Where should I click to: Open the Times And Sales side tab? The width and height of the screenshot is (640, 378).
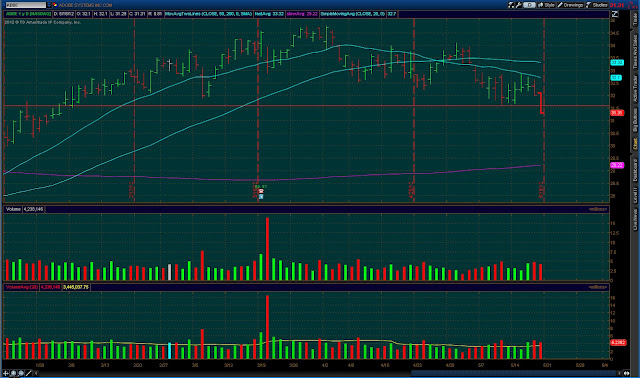click(635, 52)
